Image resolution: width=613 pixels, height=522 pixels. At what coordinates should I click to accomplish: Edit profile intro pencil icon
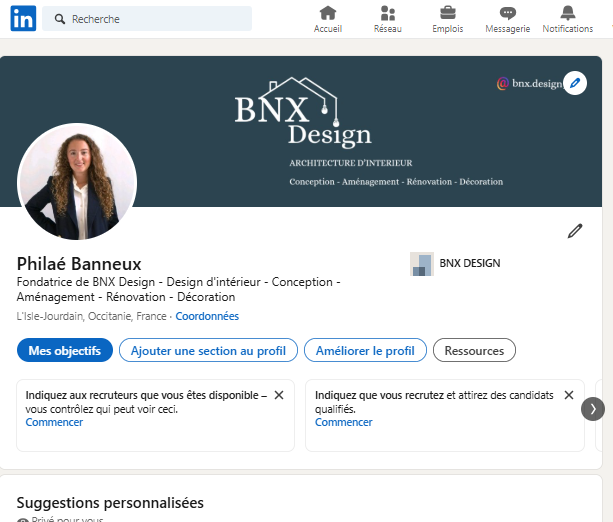point(574,231)
